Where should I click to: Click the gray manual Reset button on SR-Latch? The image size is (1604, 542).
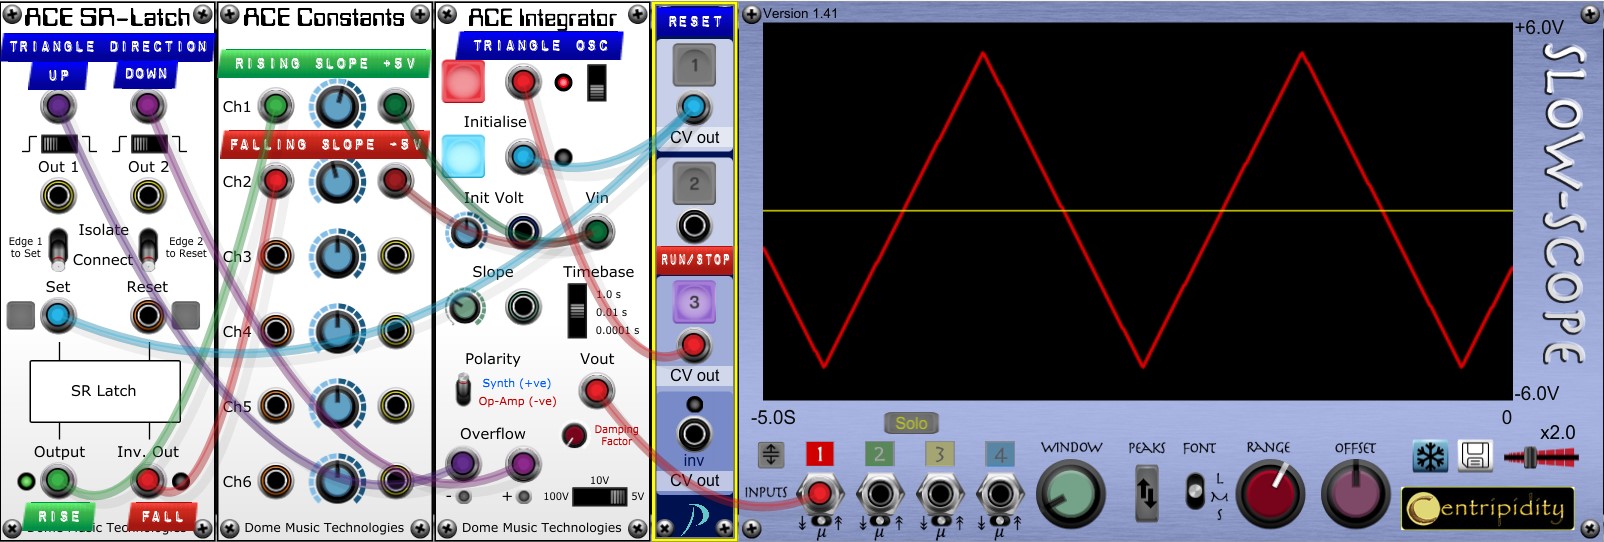(x=185, y=316)
